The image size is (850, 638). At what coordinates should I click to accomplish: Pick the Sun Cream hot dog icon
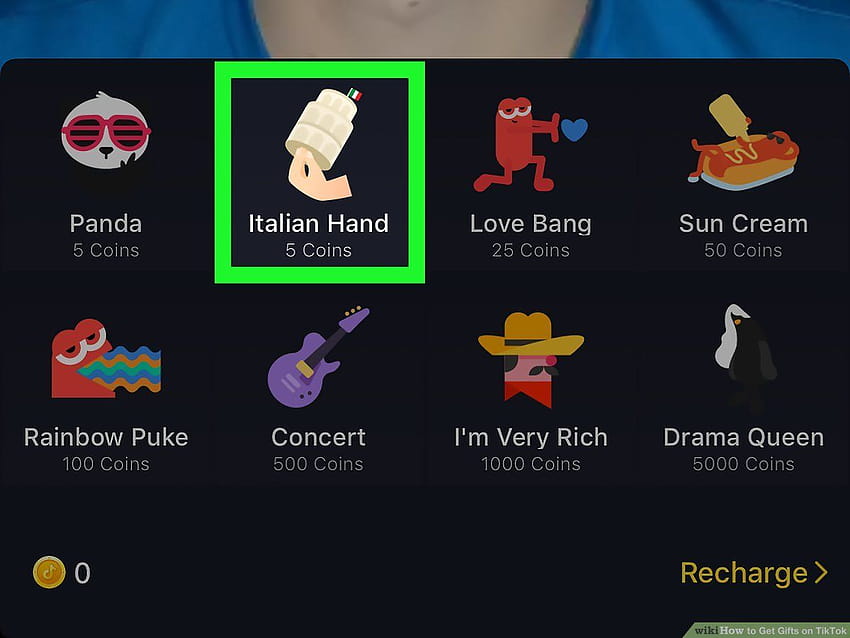(743, 141)
